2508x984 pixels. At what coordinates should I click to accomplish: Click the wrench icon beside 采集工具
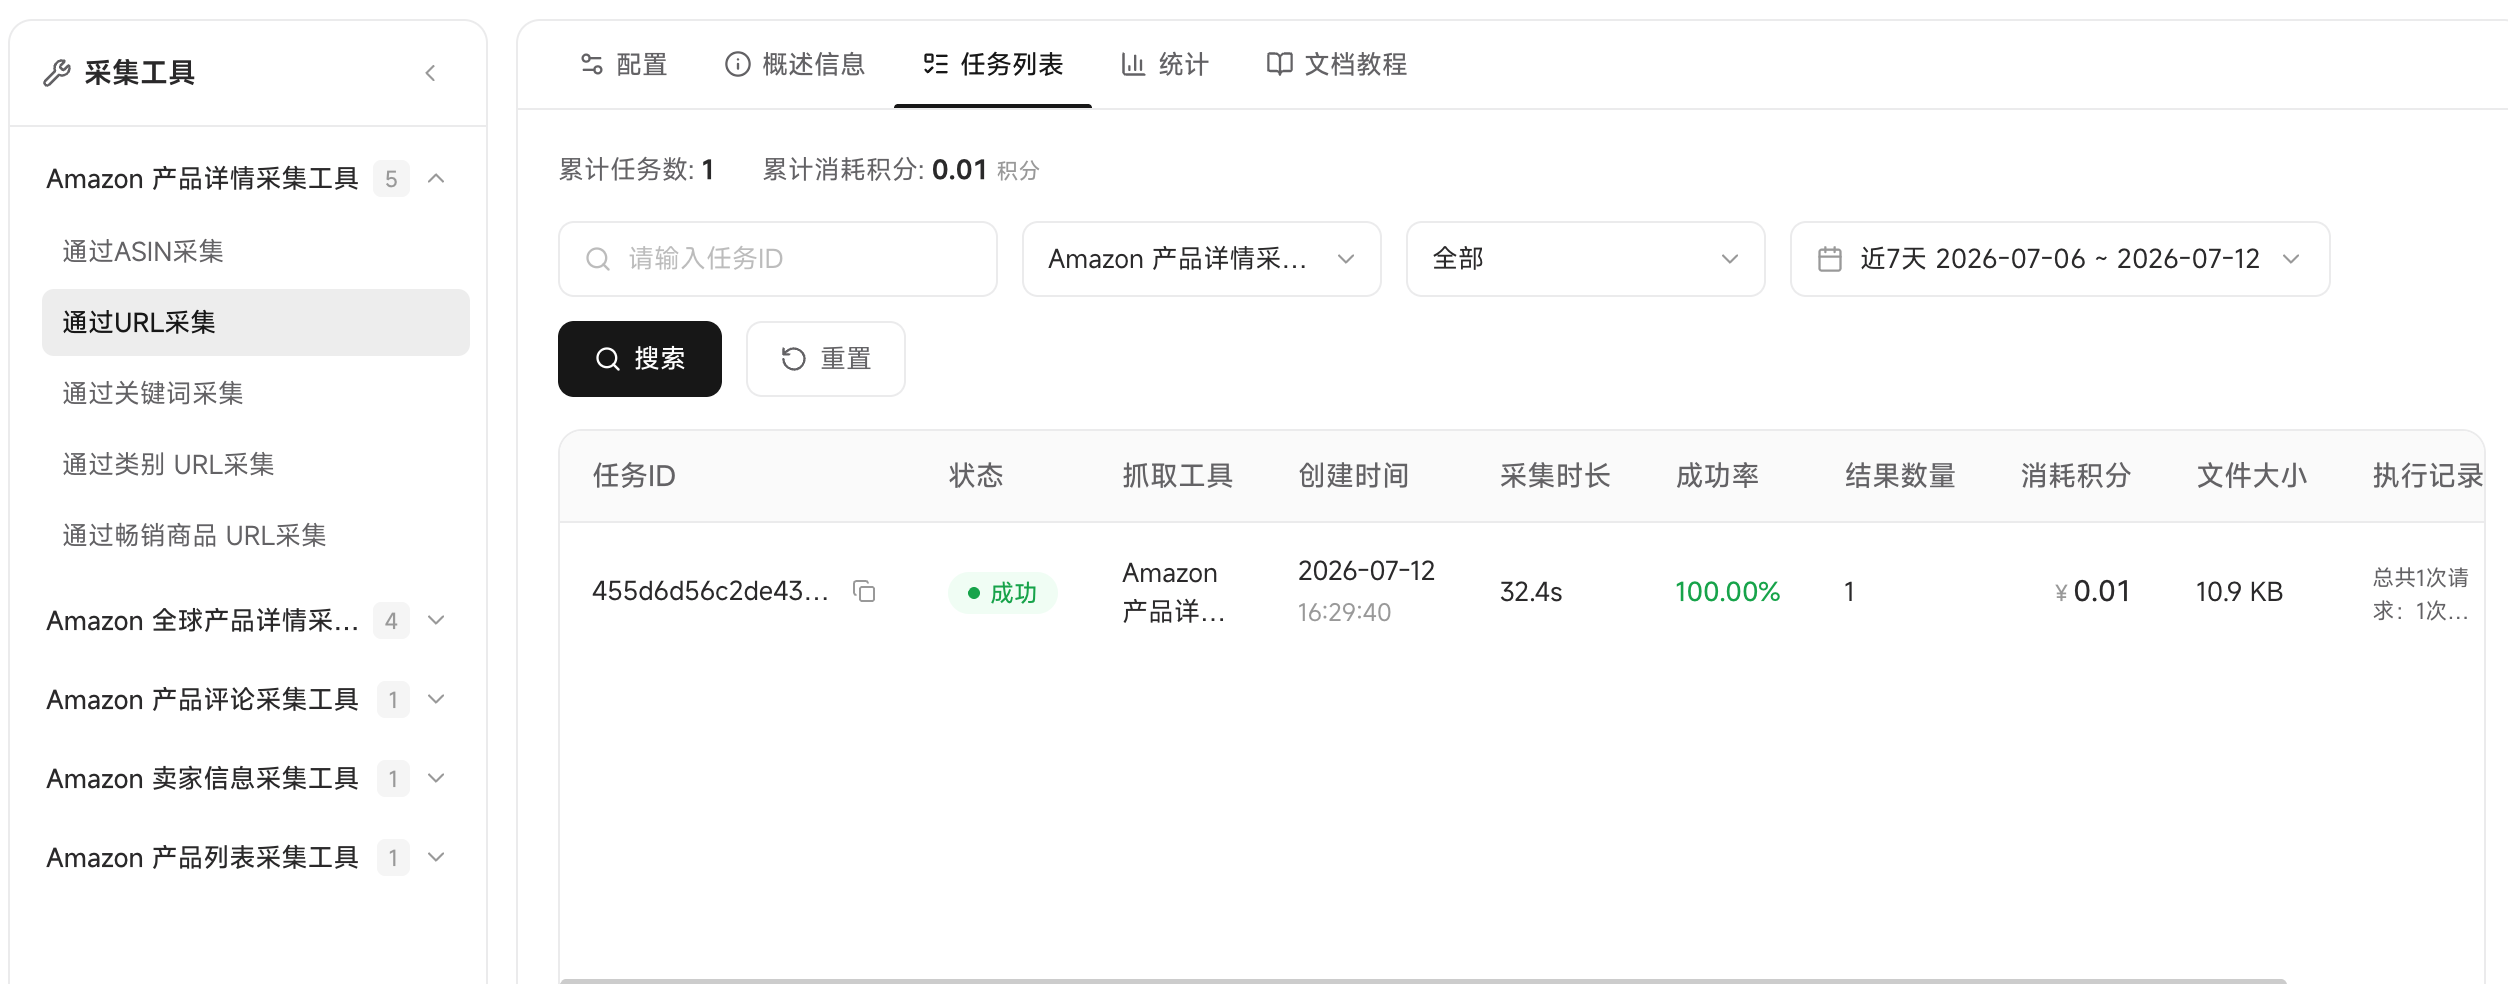[57, 73]
